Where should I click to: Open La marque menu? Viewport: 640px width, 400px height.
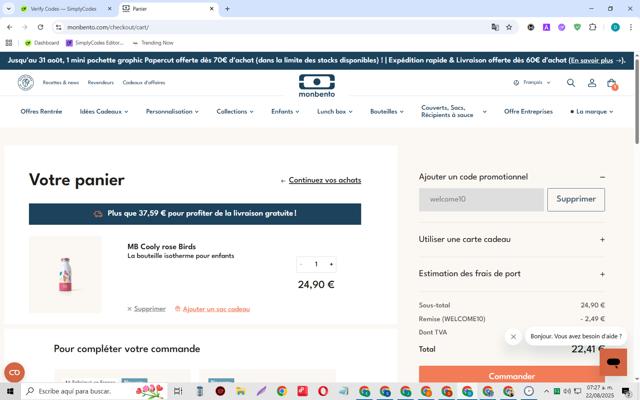(x=591, y=111)
